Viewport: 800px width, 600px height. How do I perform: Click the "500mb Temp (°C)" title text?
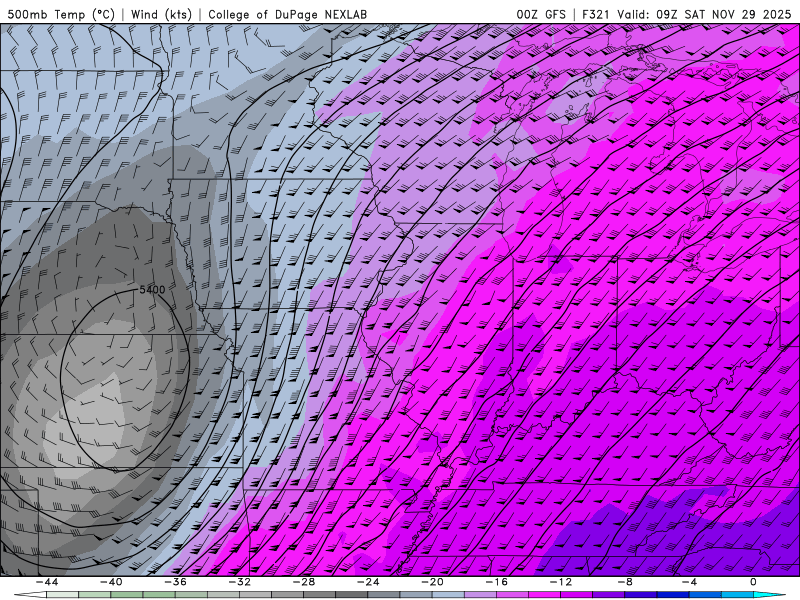(x=61, y=14)
